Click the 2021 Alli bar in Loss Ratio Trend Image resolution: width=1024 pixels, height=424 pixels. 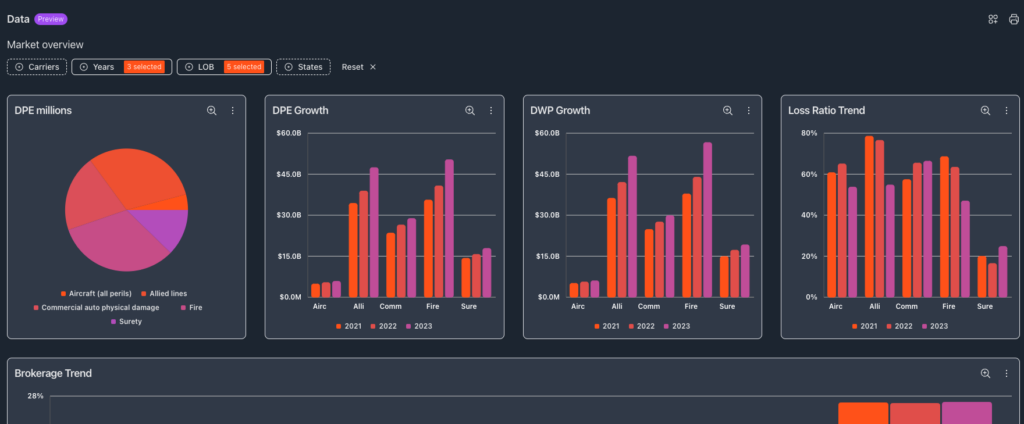tap(869, 216)
